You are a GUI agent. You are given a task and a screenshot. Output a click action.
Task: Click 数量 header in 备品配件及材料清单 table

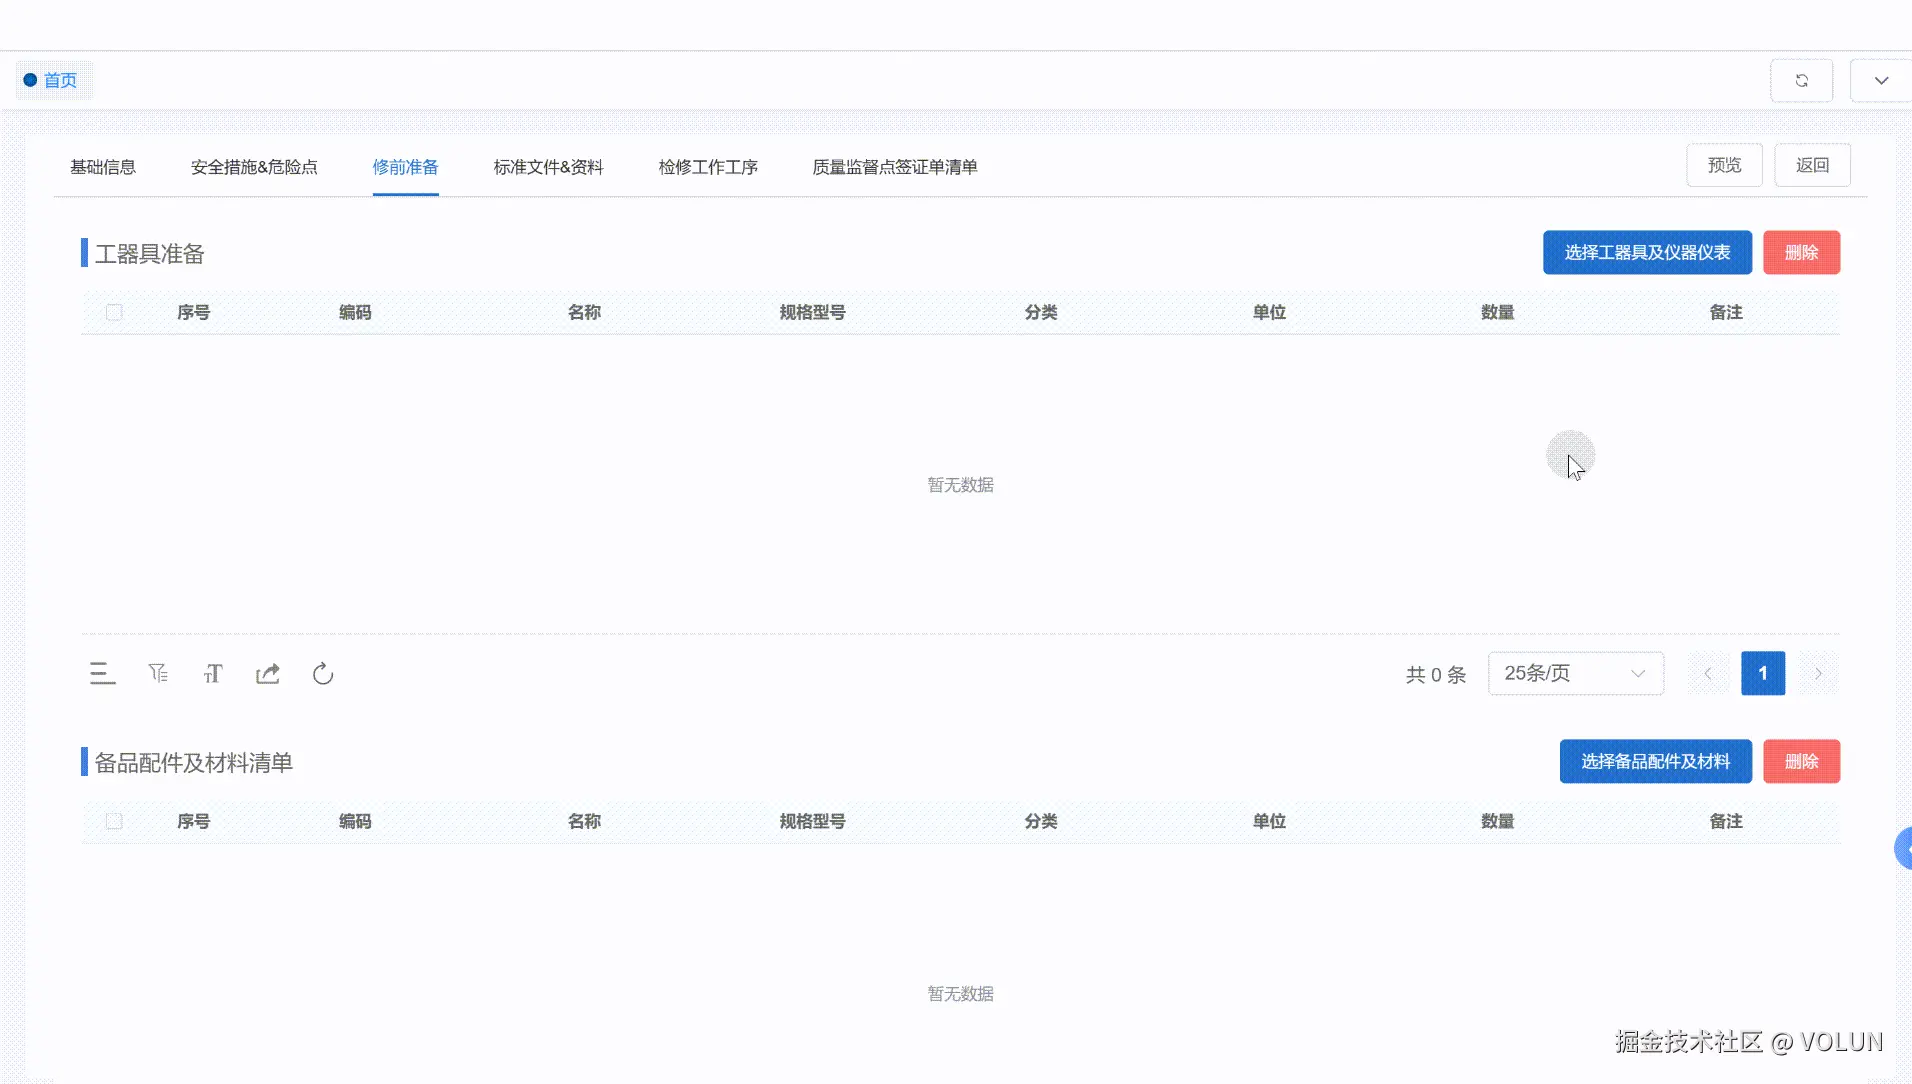(1497, 822)
